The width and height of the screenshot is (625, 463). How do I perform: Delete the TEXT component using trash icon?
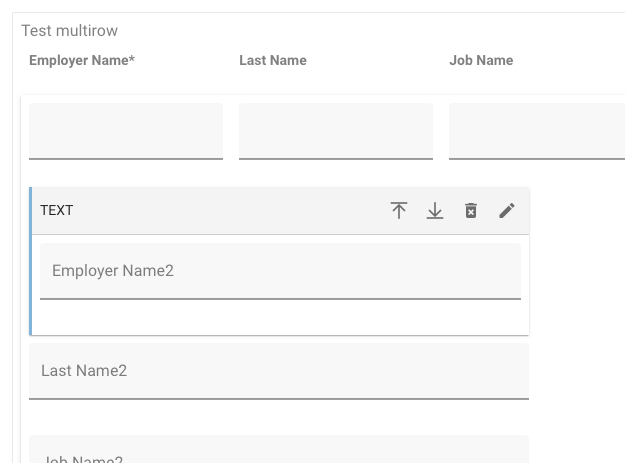(x=471, y=211)
